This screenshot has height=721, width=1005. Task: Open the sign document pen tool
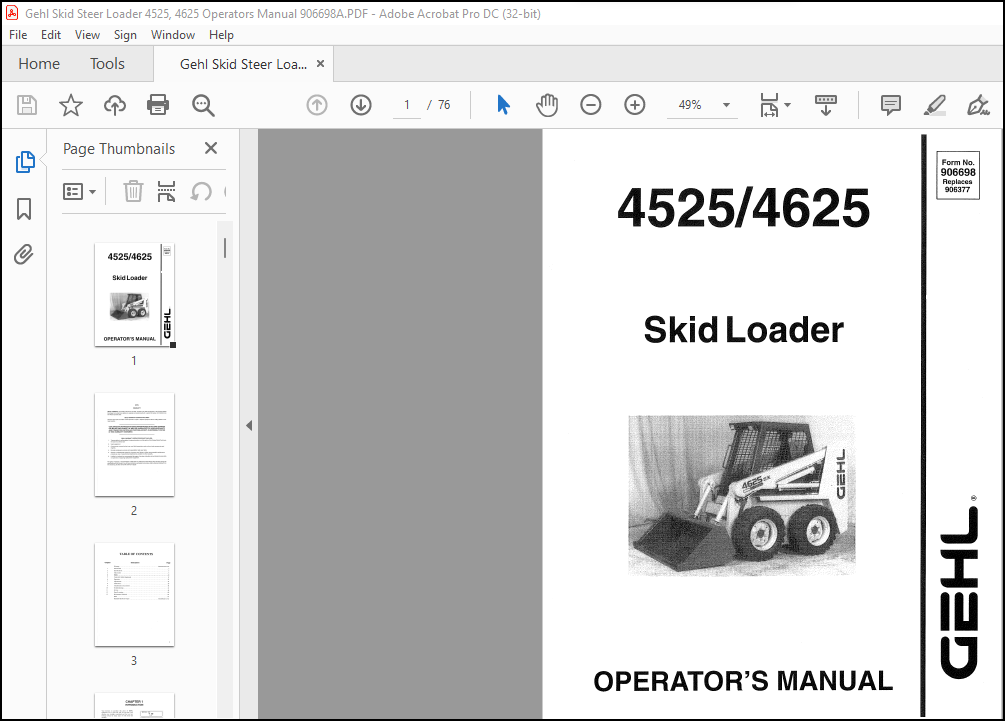point(978,104)
